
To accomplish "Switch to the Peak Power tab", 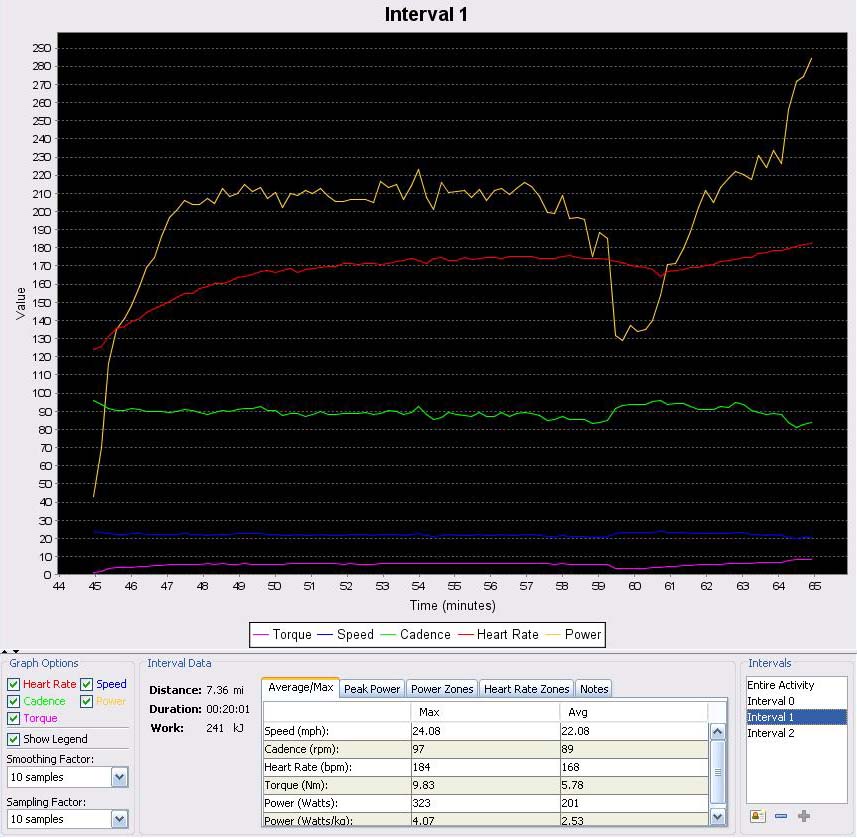I will coord(371,688).
